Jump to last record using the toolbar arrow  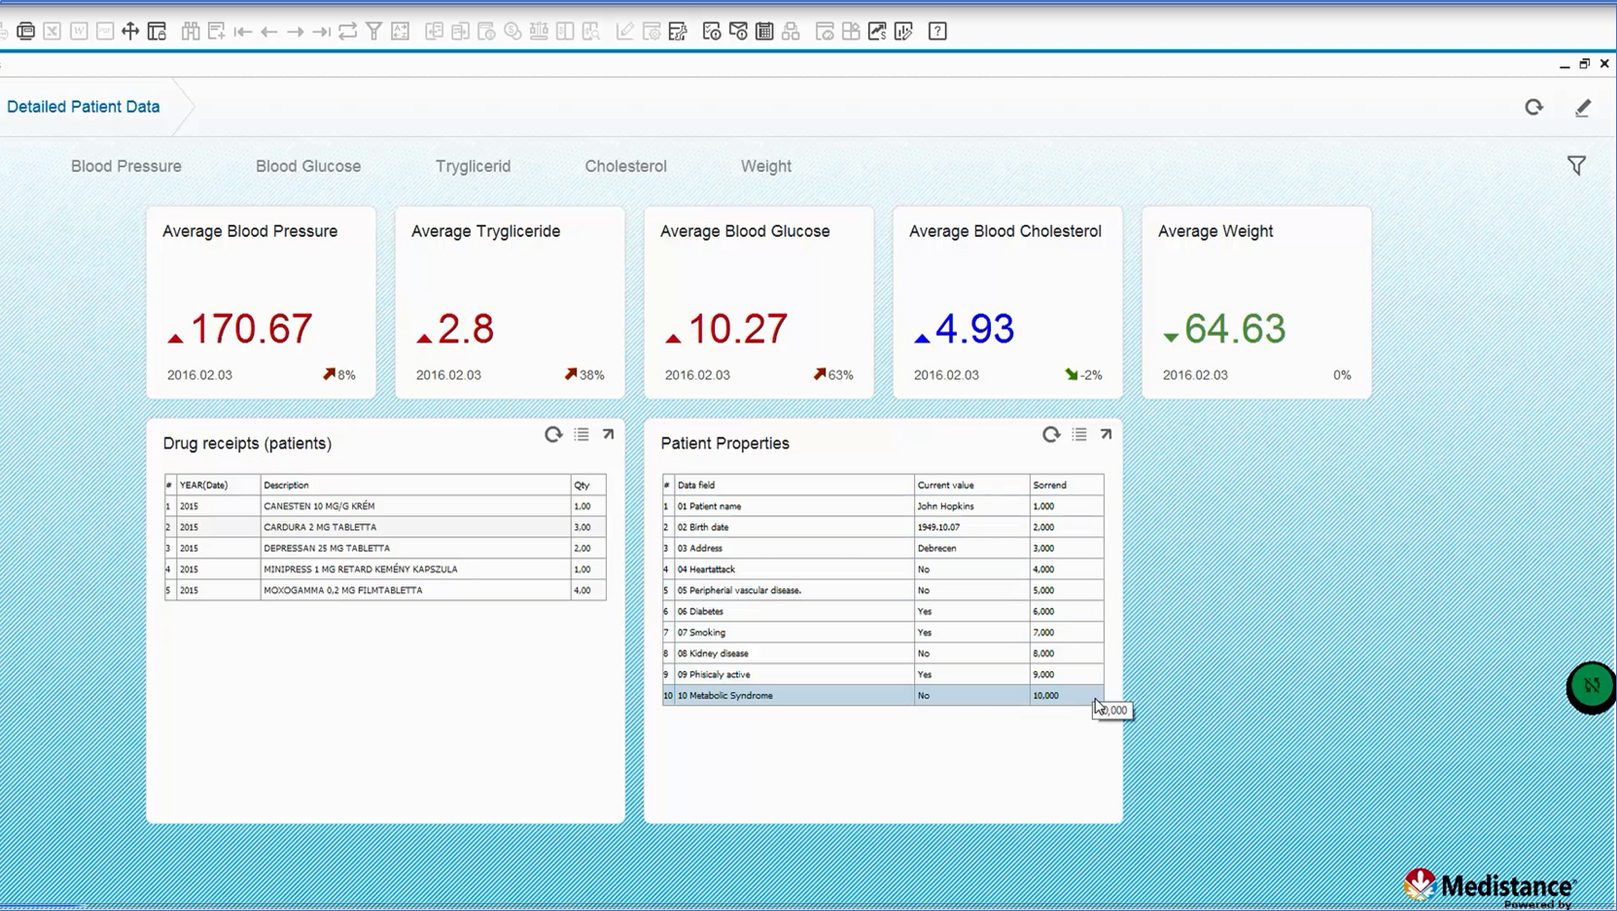(x=321, y=32)
